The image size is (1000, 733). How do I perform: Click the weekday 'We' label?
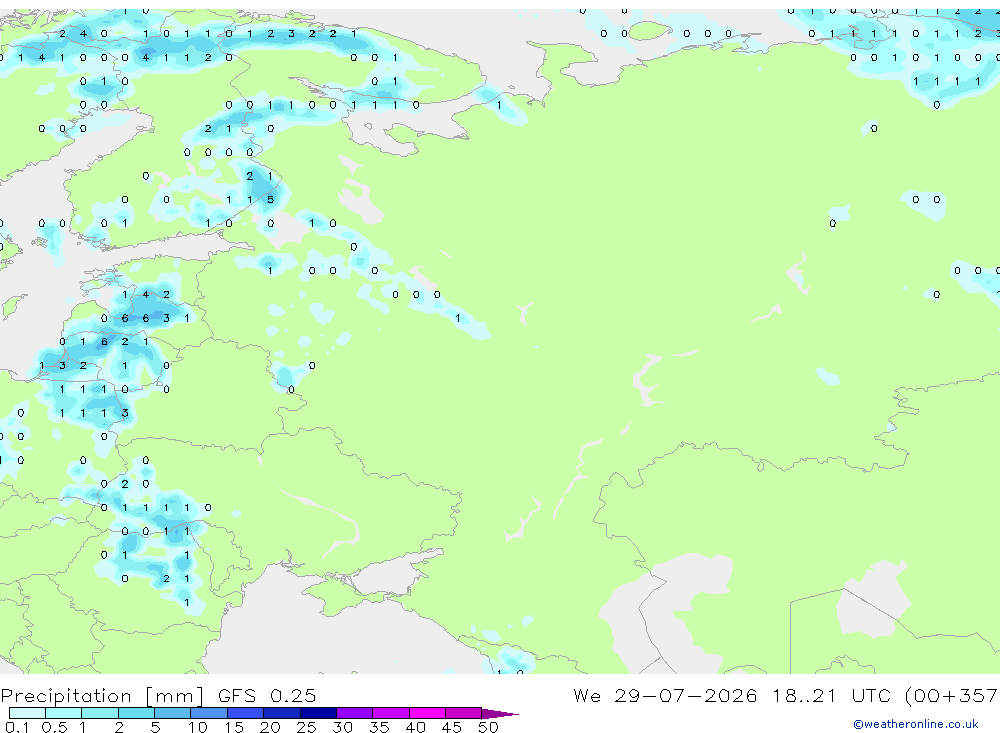click(x=587, y=695)
